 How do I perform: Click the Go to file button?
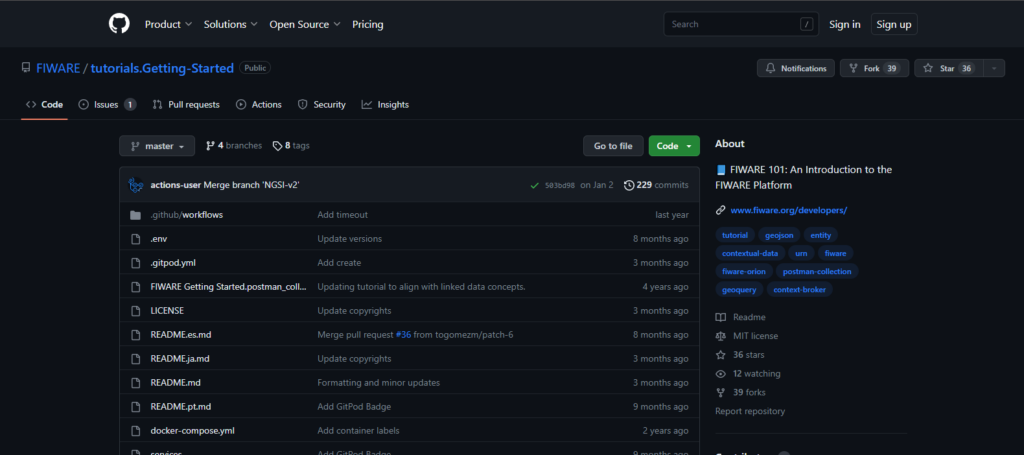coord(613,146)
